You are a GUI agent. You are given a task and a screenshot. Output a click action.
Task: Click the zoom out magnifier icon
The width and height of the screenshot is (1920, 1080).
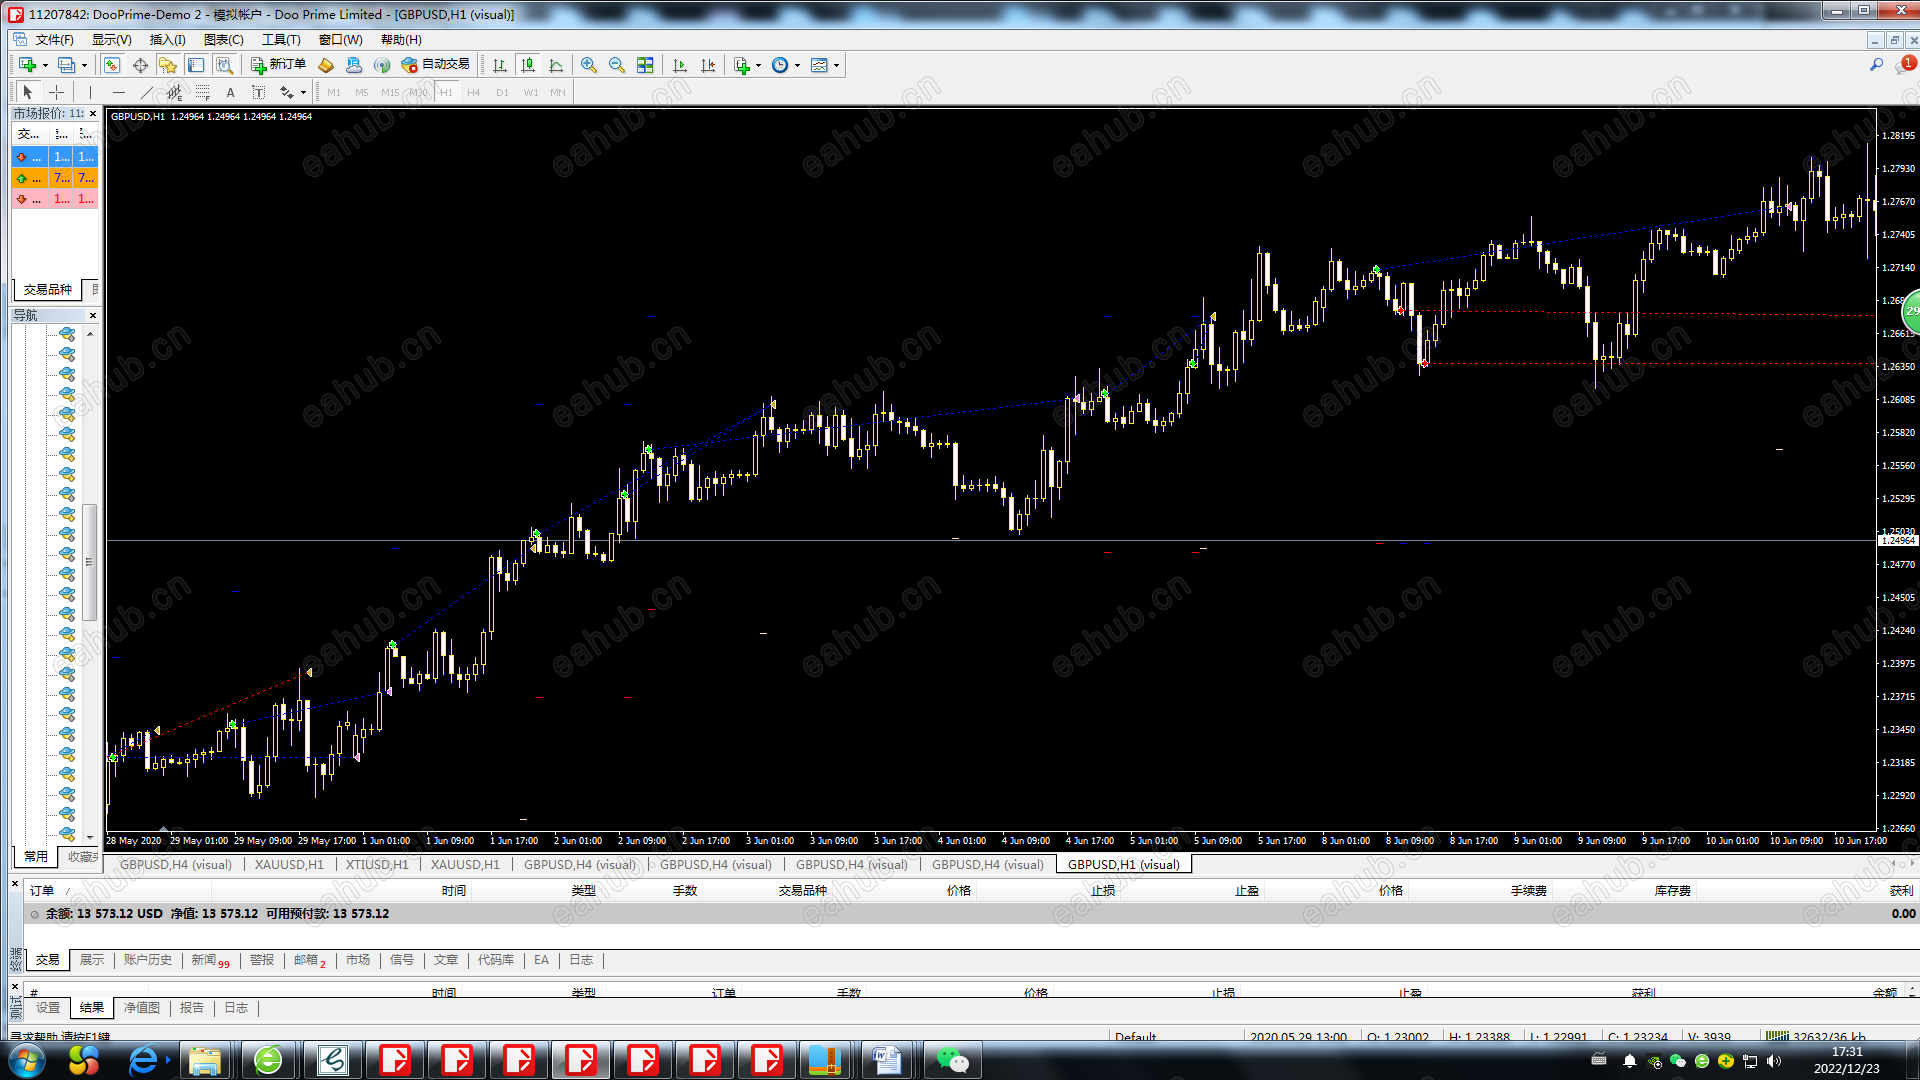[617, 65]
